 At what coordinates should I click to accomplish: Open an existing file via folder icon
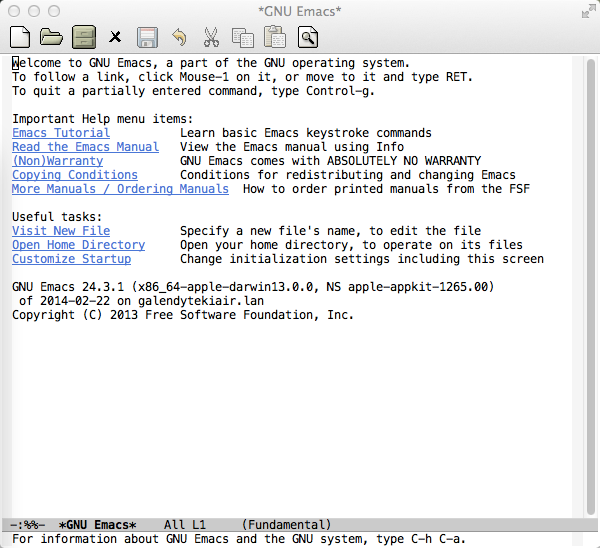[x=51, y=38]
